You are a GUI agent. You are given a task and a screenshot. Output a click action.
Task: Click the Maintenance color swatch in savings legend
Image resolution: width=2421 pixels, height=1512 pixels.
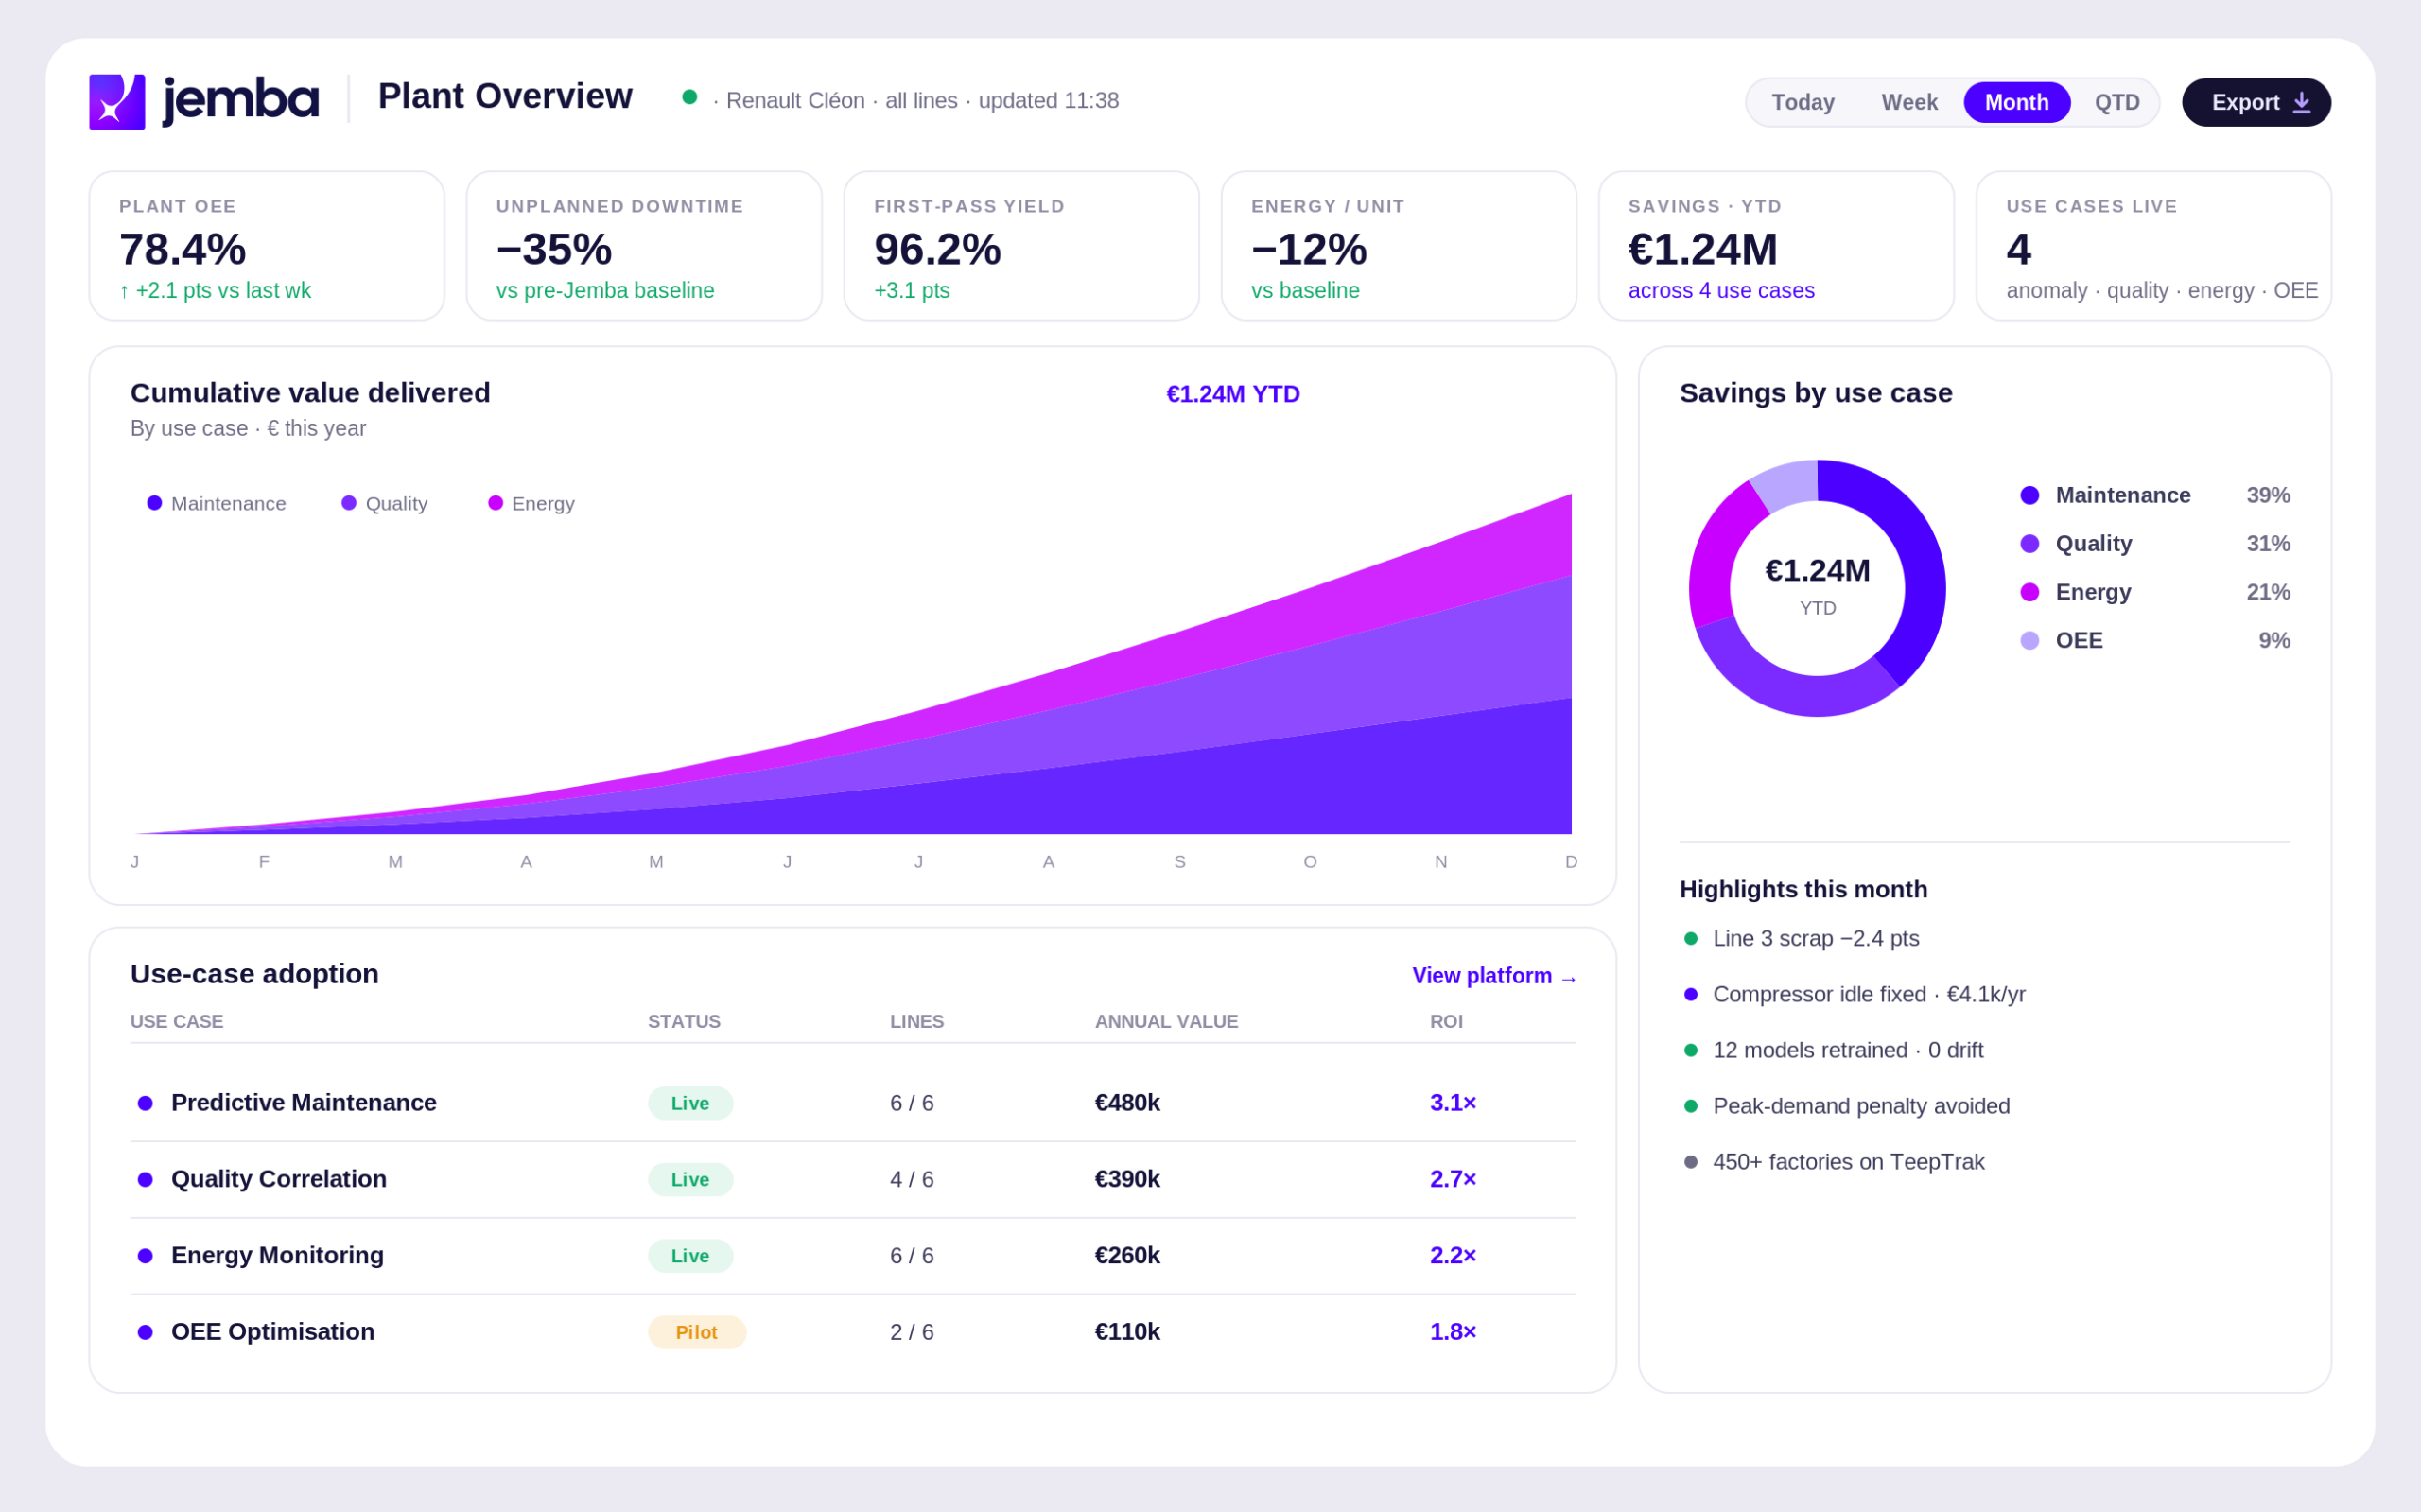click(2029, 495)
